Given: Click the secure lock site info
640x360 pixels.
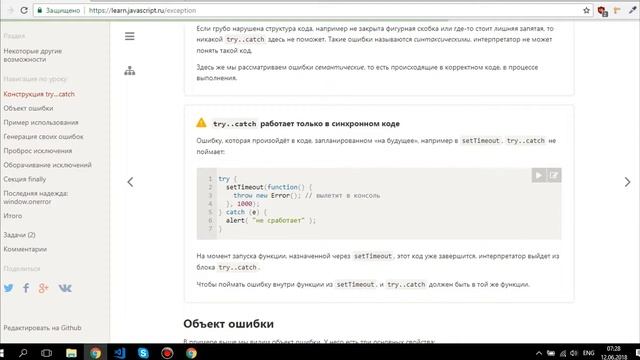Looking at the screenshot, I should [x=59, y=10].
